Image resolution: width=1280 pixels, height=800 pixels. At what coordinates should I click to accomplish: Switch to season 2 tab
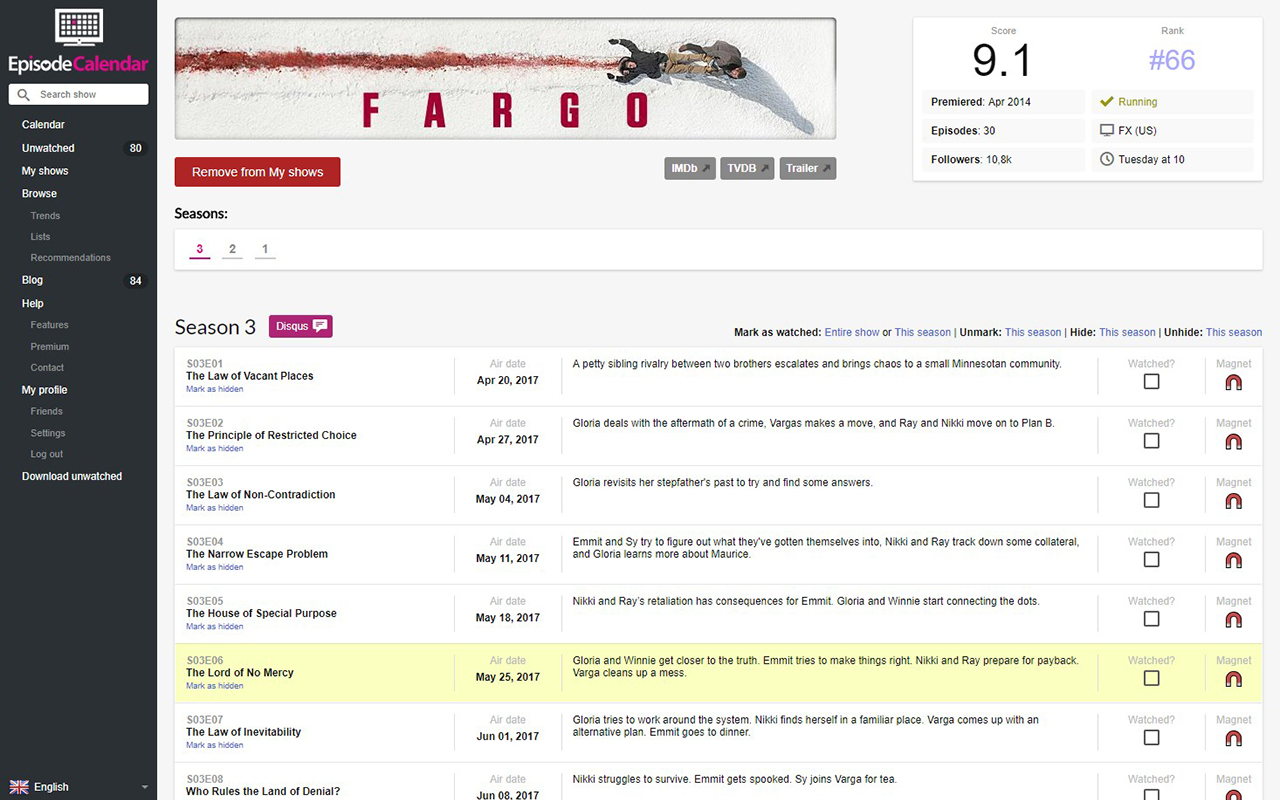pos(232,249)
